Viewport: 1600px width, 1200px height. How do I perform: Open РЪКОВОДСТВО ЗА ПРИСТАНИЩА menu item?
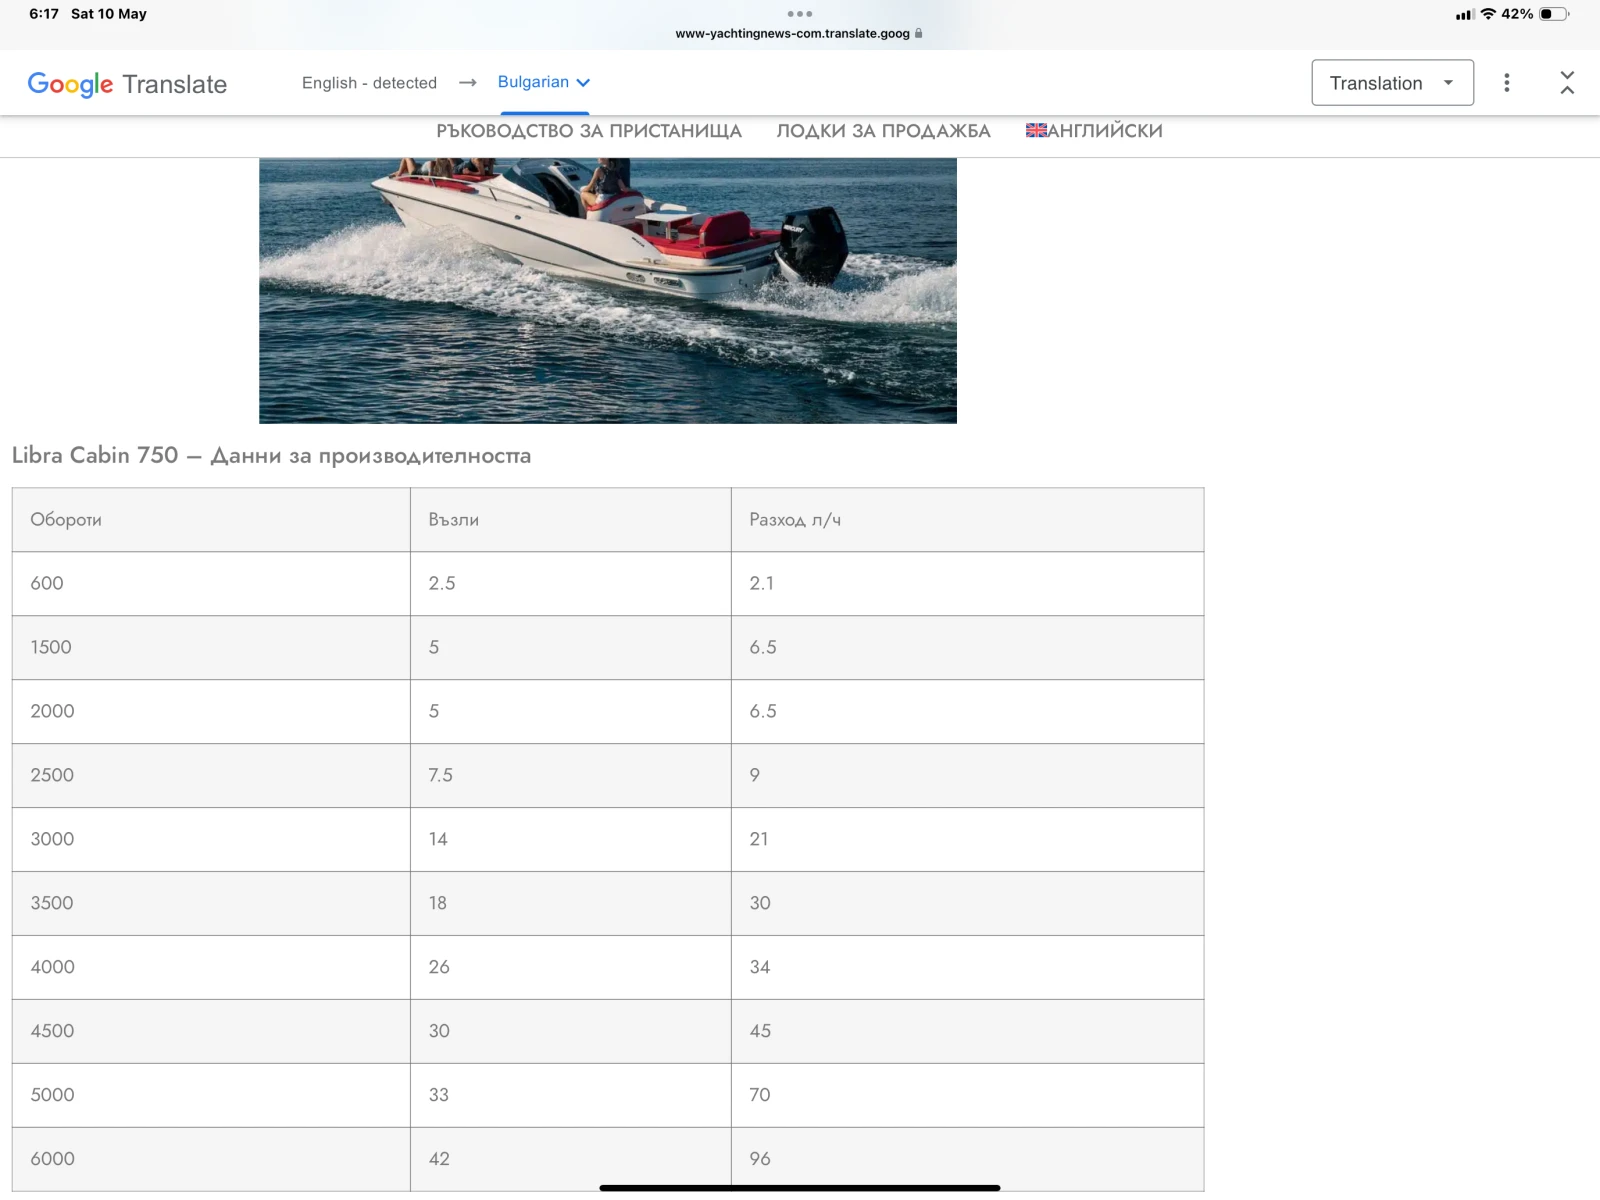(x=589, y=131)
